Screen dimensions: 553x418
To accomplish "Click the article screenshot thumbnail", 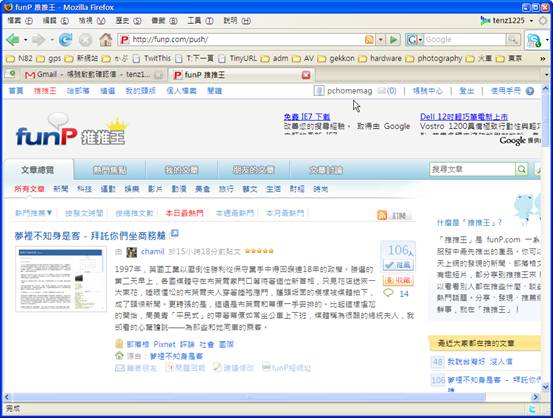I will (x=61, y=279).
